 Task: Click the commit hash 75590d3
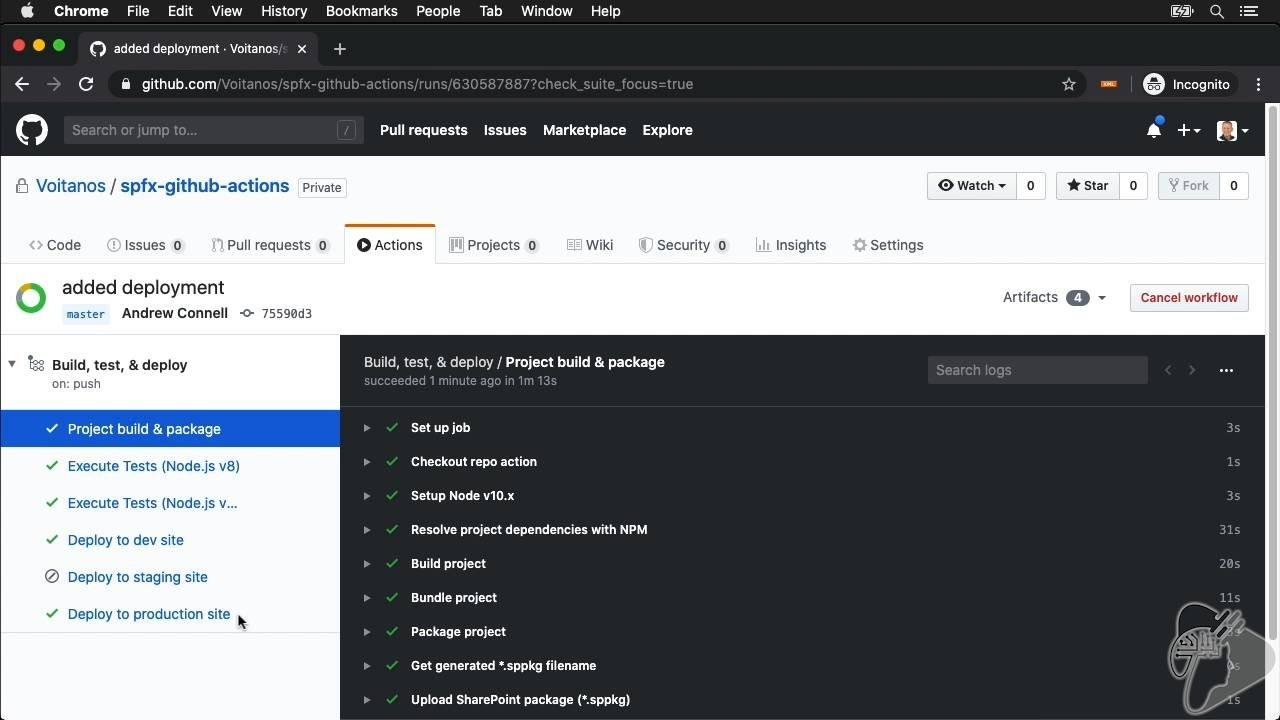click(286, 314)
